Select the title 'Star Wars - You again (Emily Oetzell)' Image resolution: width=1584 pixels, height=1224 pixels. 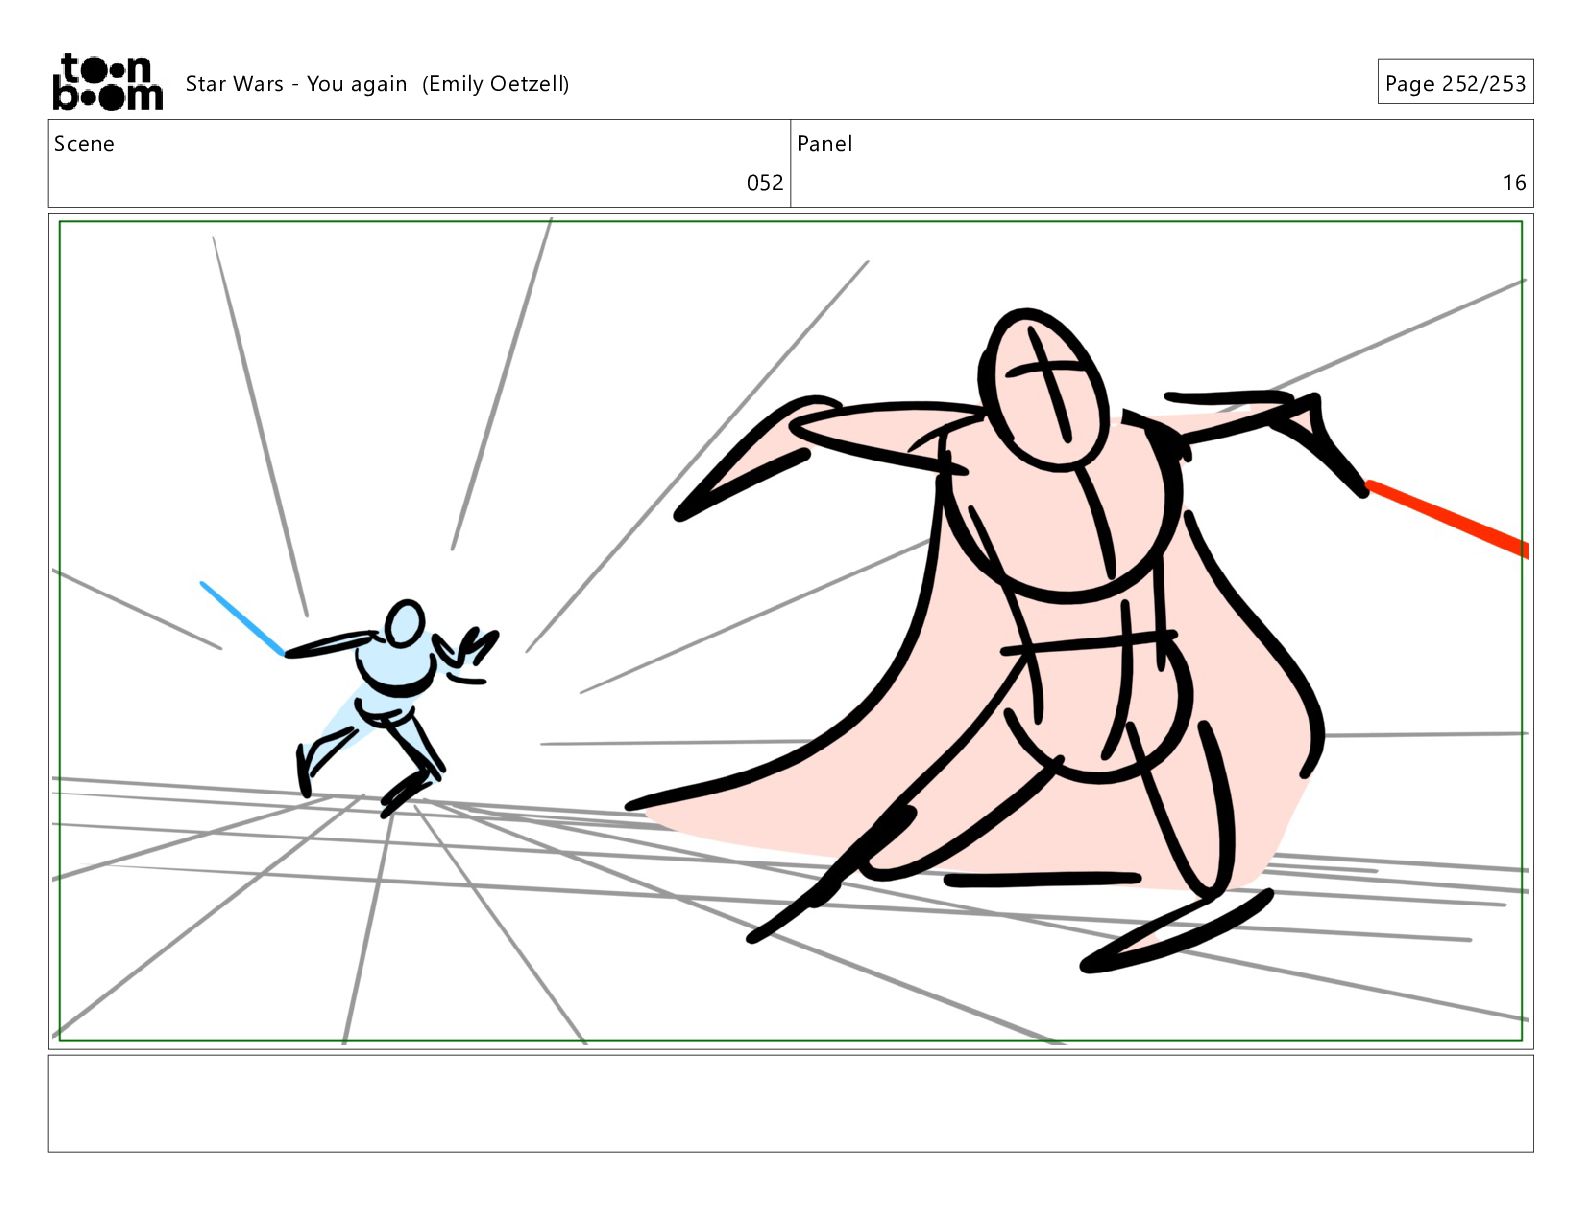pos(377,84)
